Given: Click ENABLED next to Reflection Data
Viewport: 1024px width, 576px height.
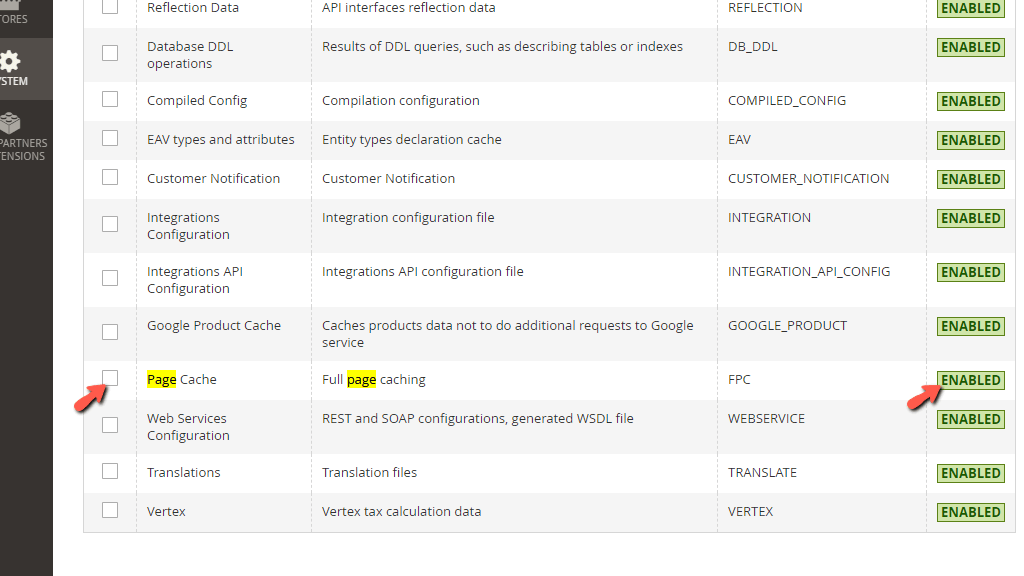Looking at the screenshot, I should (x=970, y=7).
